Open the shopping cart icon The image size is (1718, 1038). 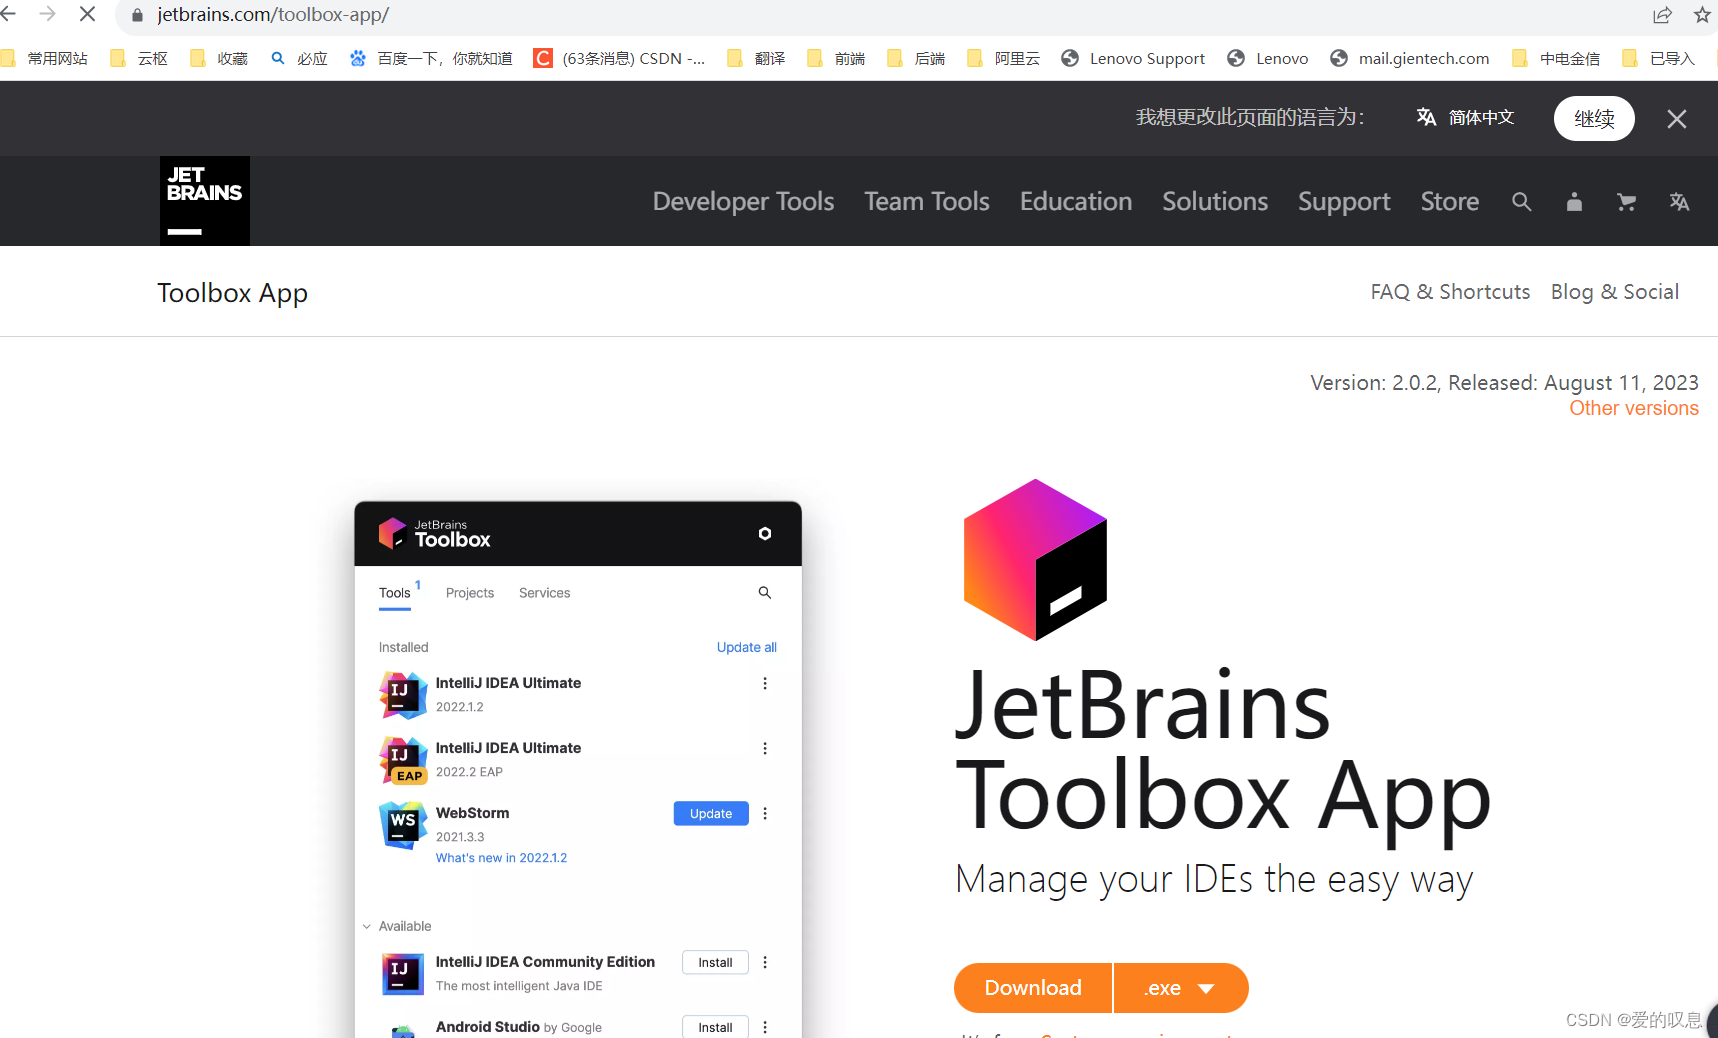(1627, 202)
